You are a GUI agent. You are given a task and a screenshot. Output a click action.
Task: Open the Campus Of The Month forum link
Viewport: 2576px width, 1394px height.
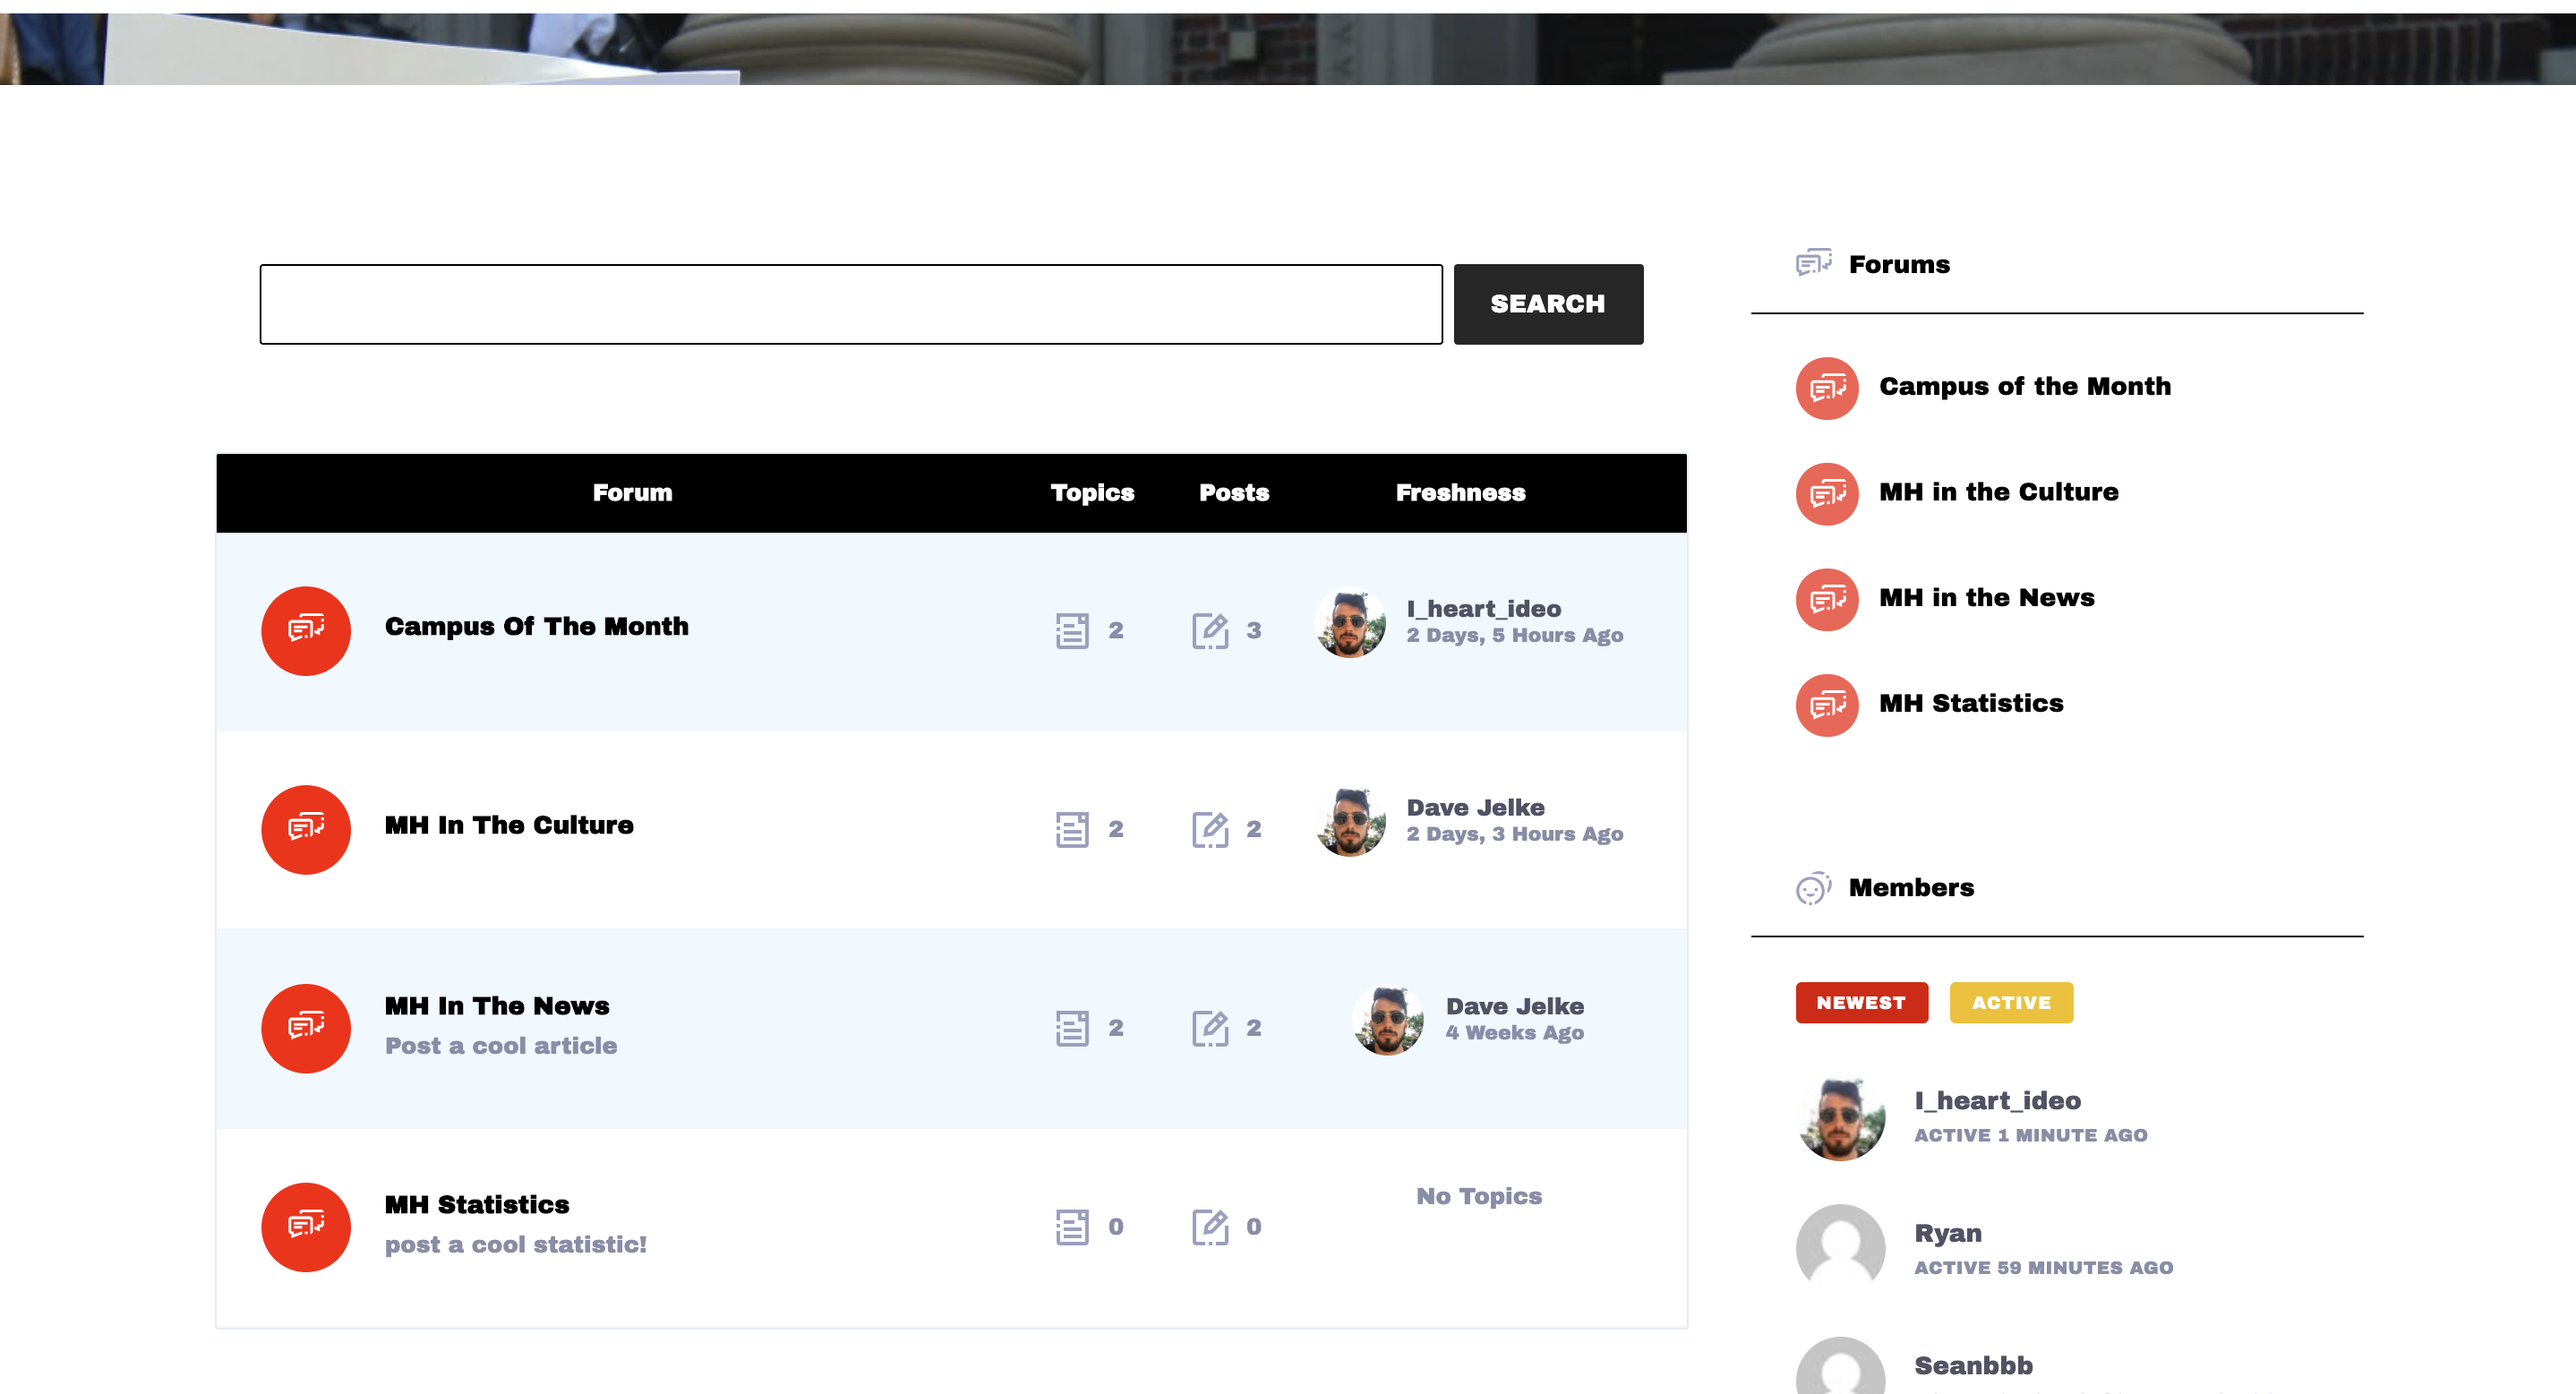point(537,626)
